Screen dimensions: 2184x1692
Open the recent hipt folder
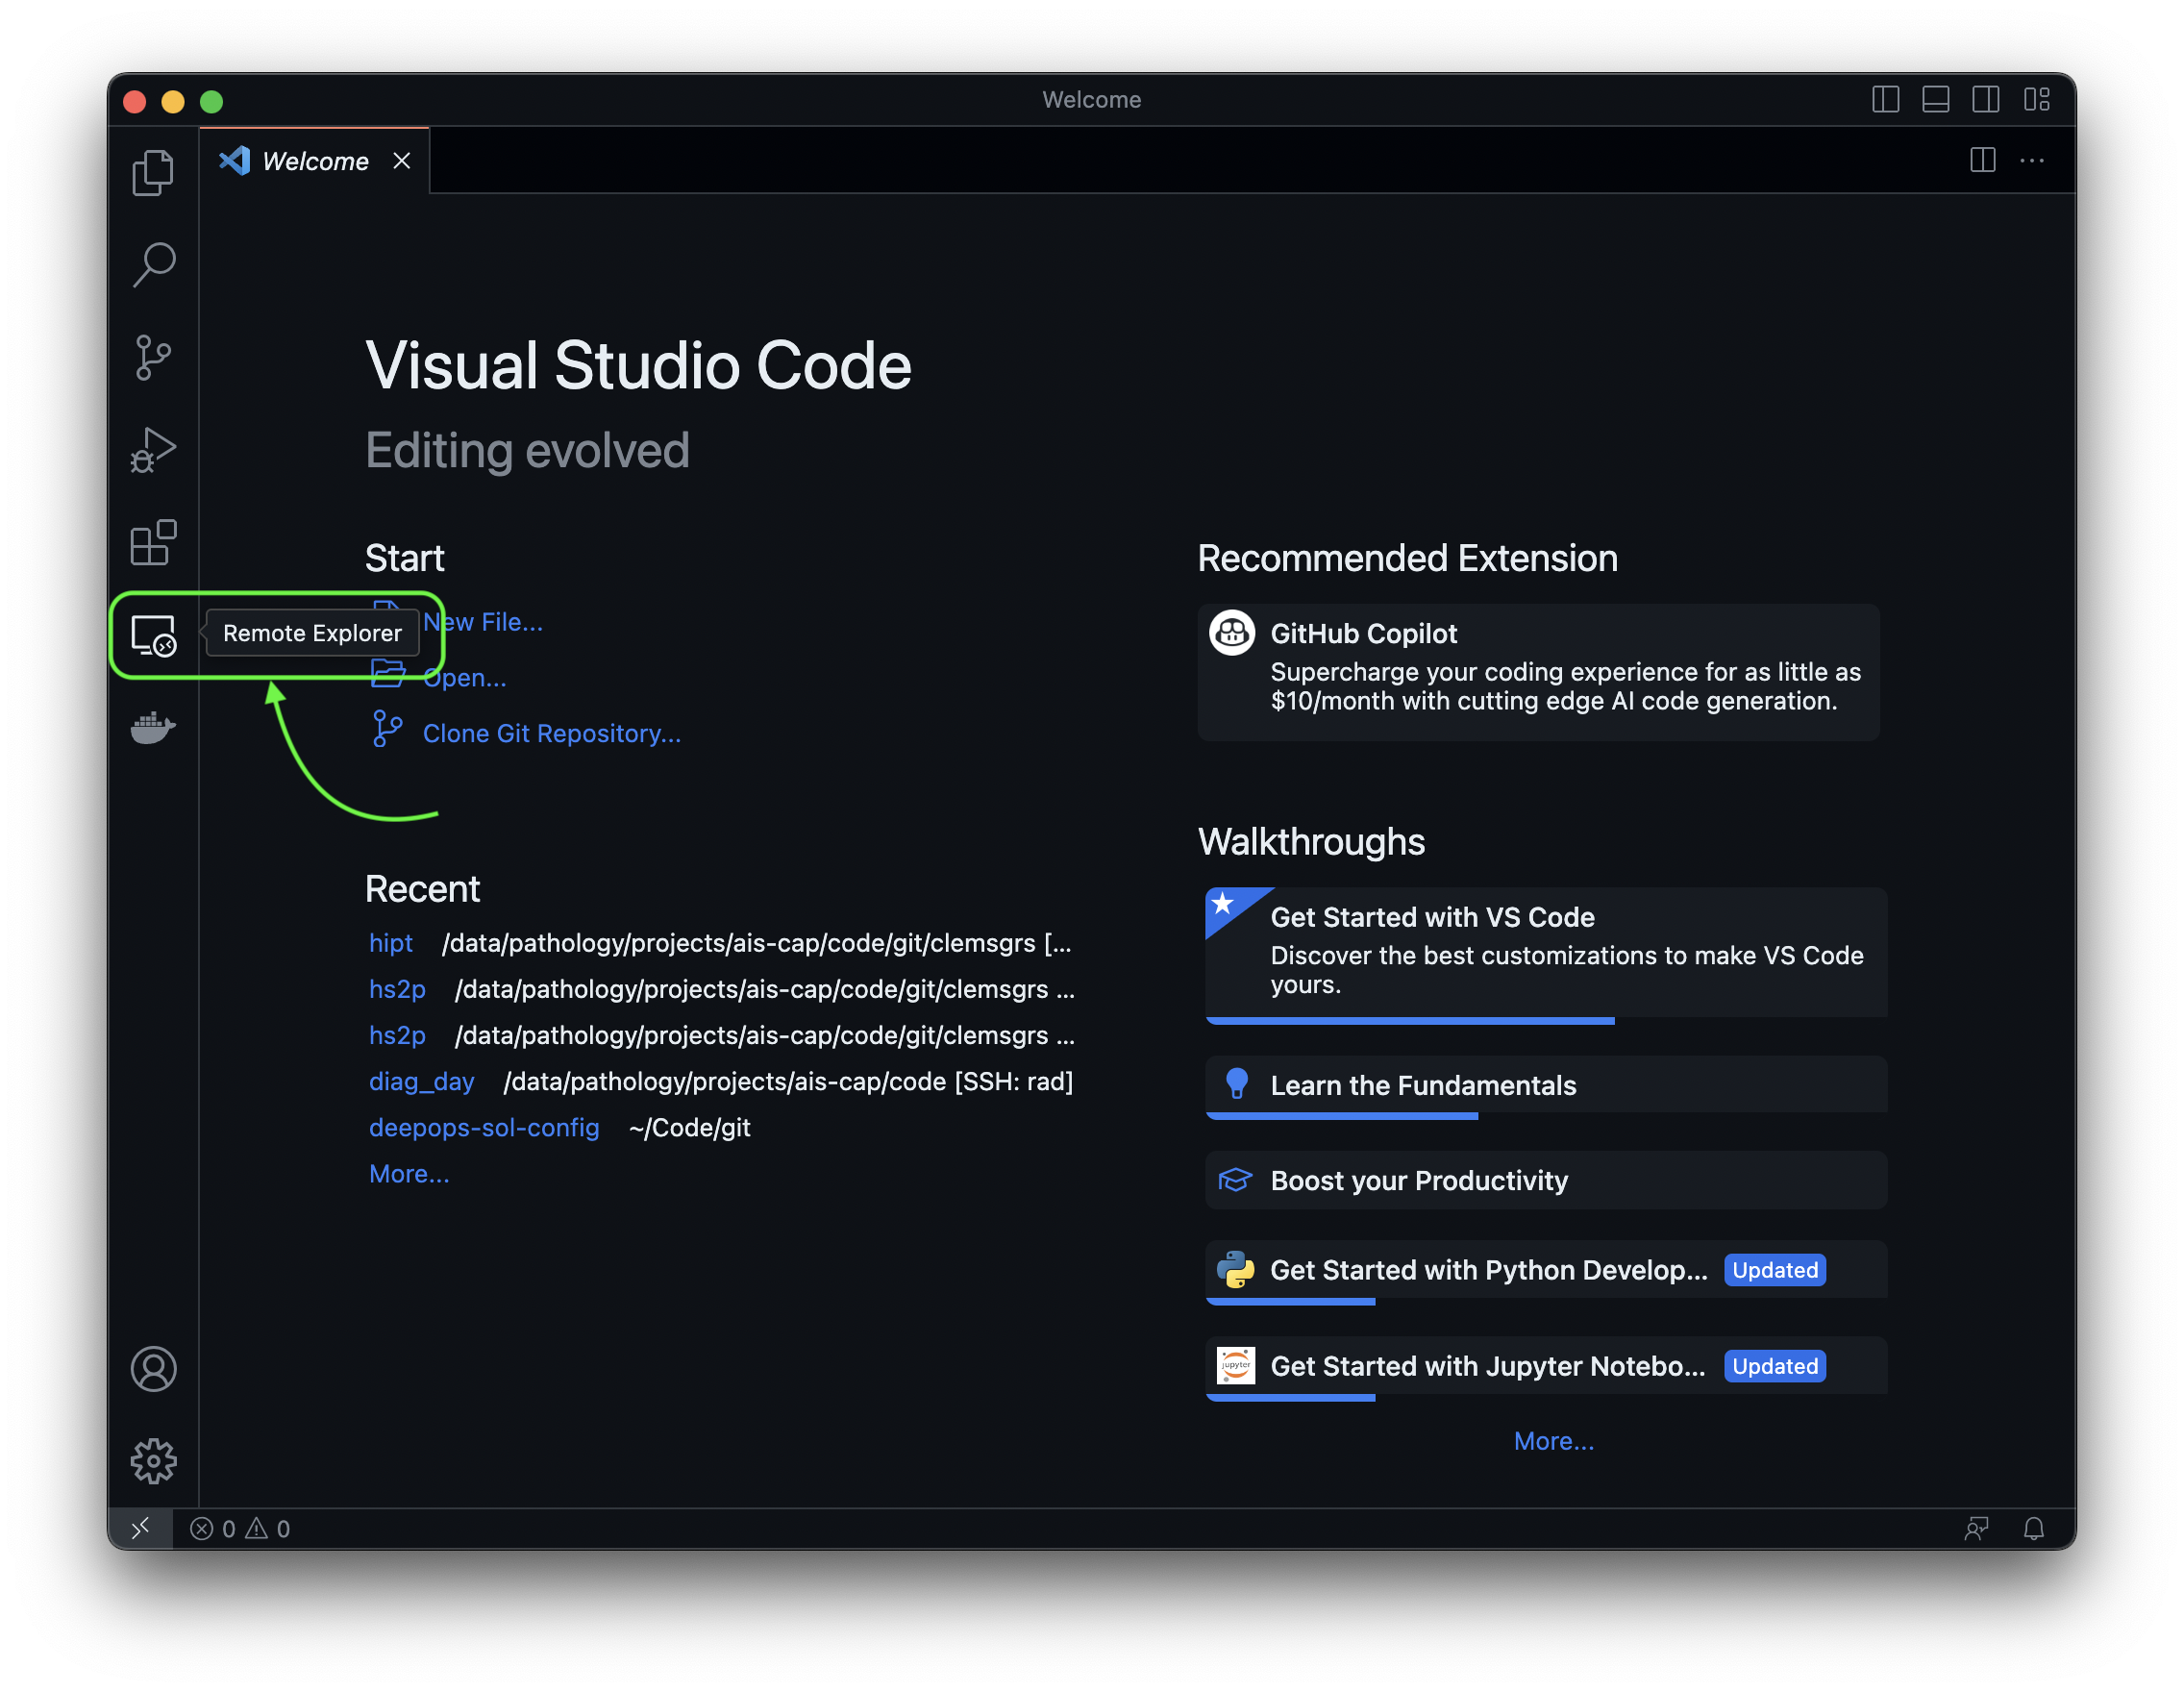click(x=390, y=943)
